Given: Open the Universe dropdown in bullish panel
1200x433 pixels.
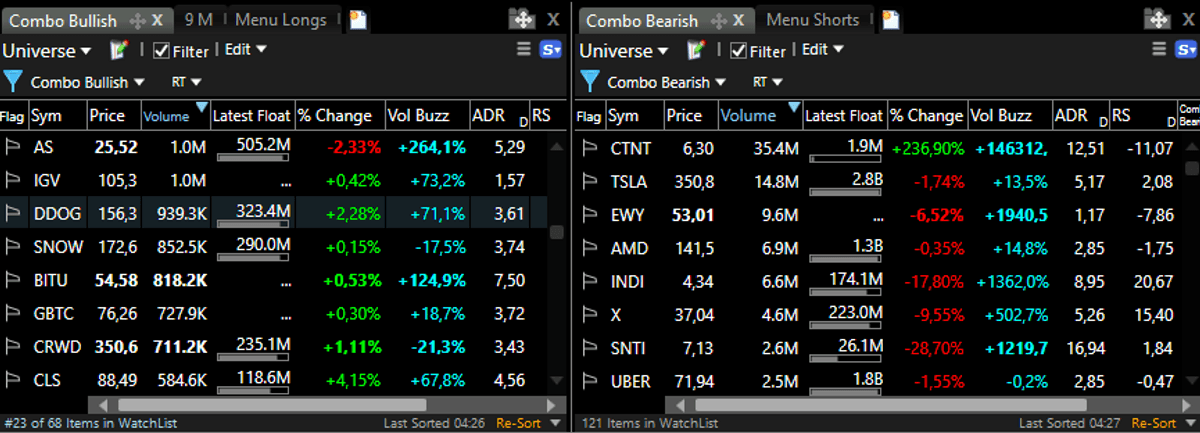Looking at the screenshot, I should pos(47,50).
